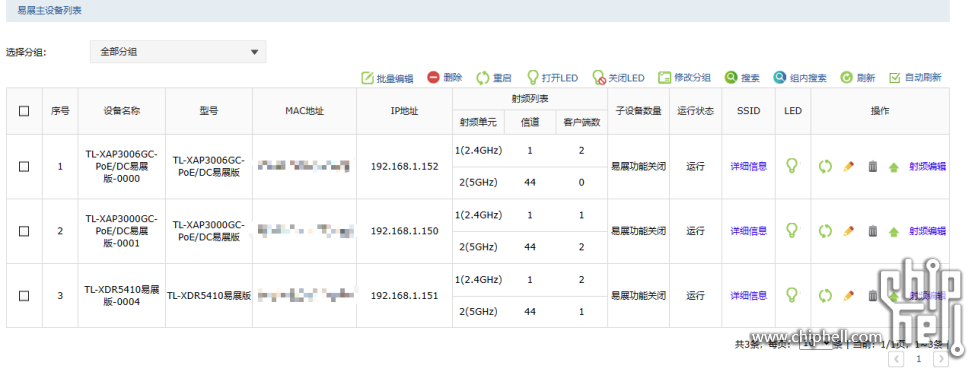Image resolution: width=978 pixels, height=372 pixels.
Task: Click the green 搜索 search toolbar icon
Action: 731,77
